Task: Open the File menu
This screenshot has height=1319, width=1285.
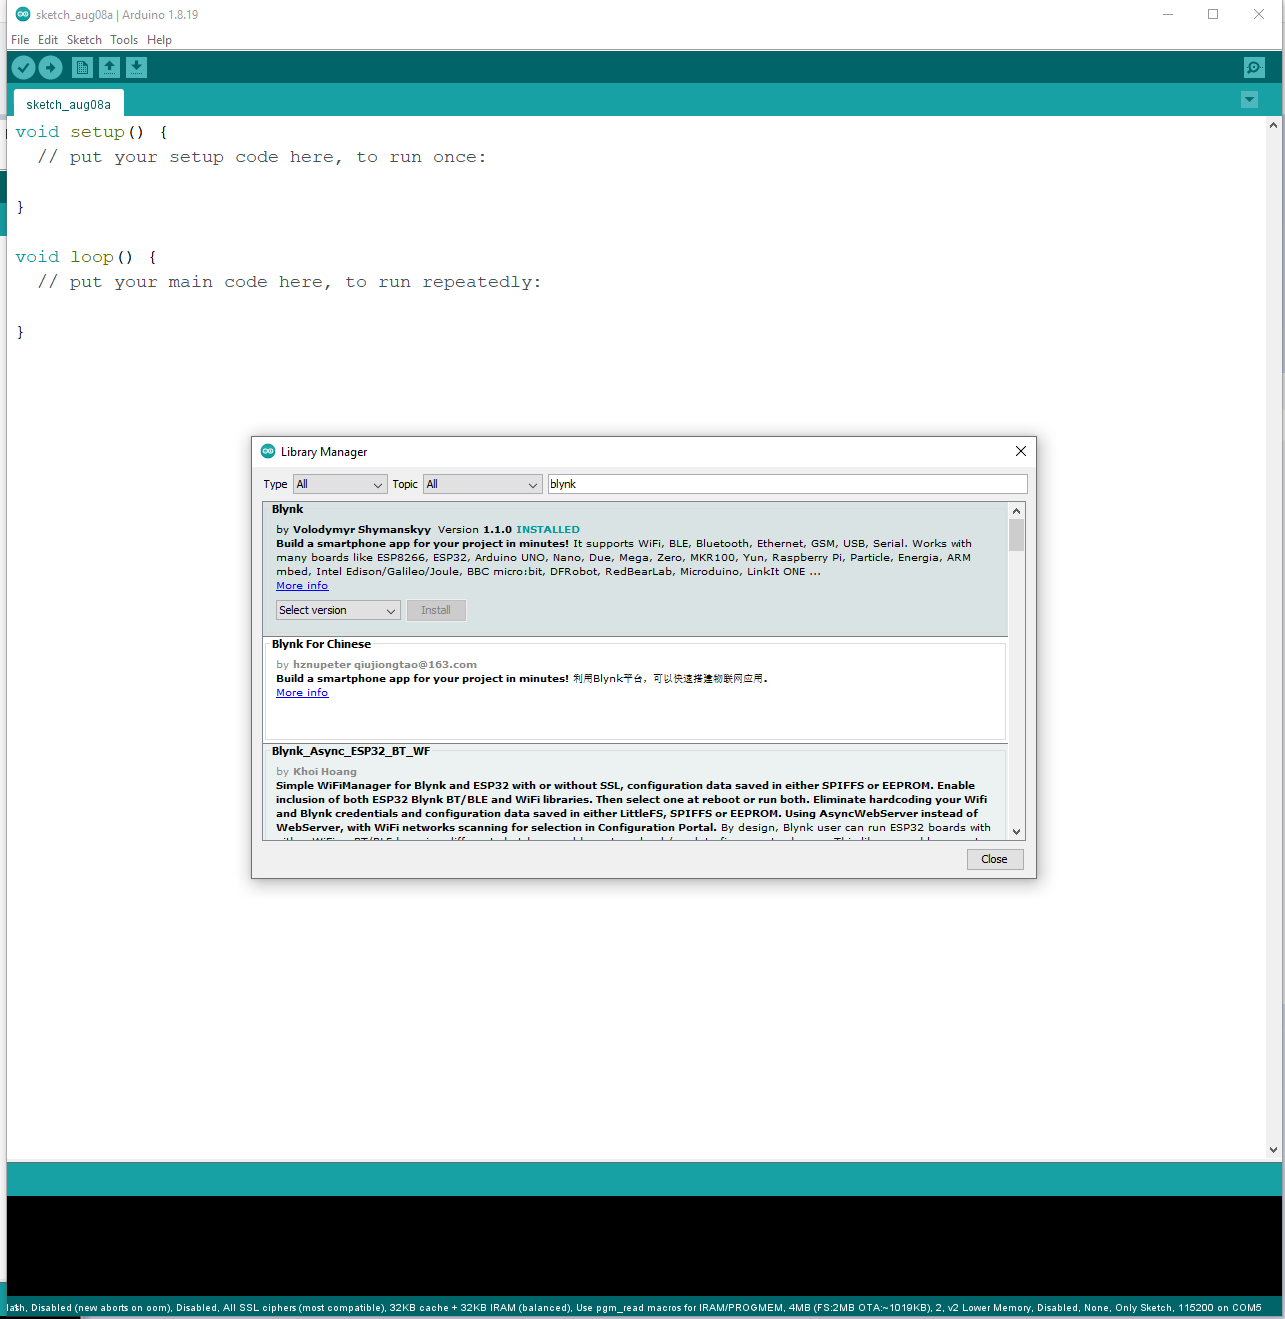Action: tap(20, 40)
